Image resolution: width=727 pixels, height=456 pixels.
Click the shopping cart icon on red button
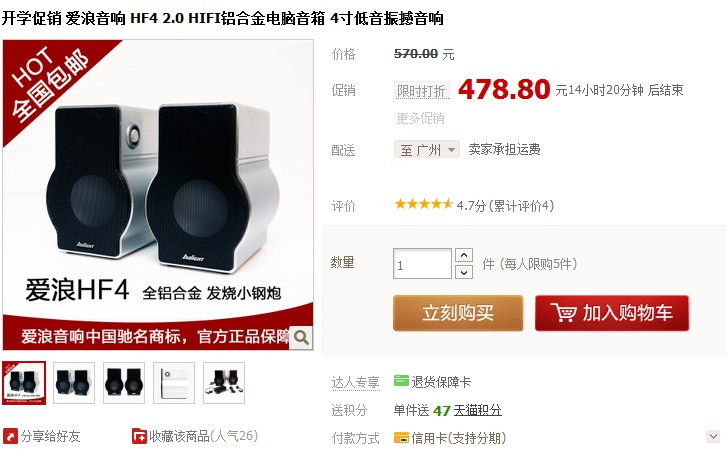pos(563,313)
